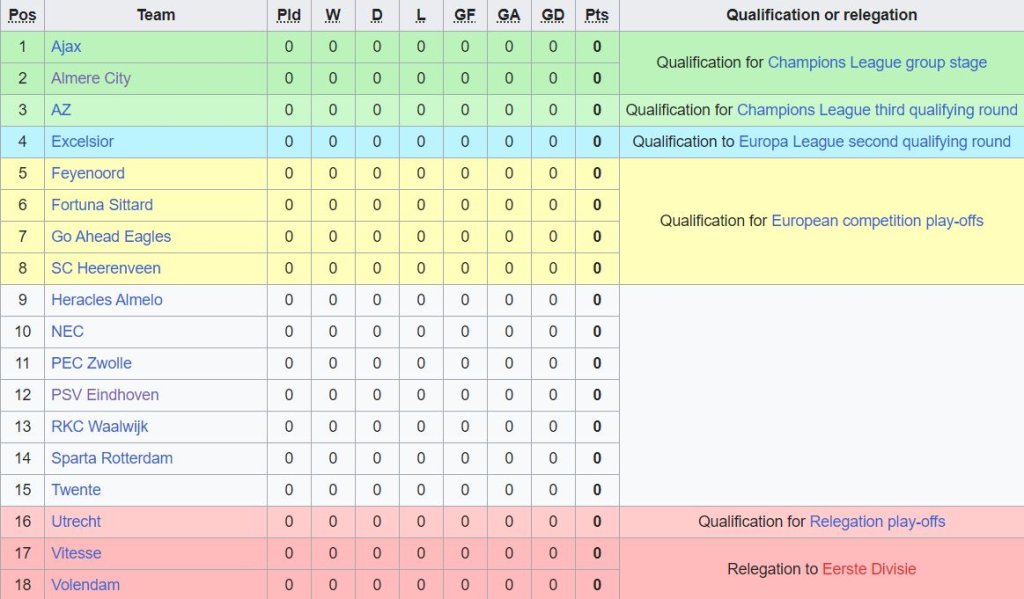Open the Volendam team link

(85, 585)
